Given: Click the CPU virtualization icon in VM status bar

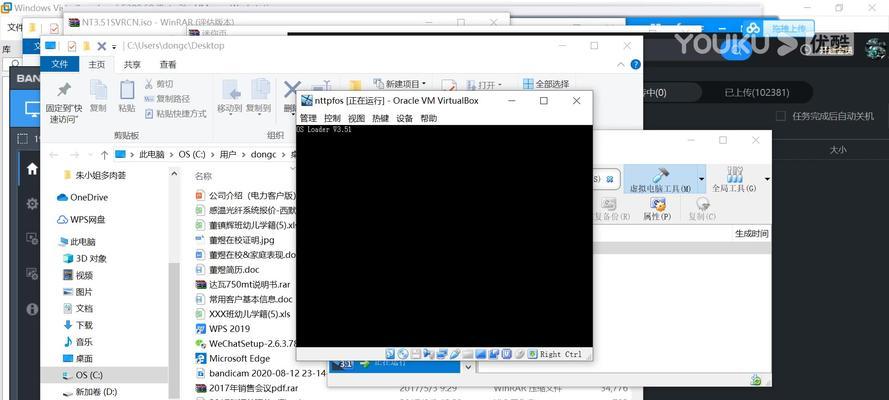Looking at the screenshot, I should pyautogui.click(x=507, y=354).
